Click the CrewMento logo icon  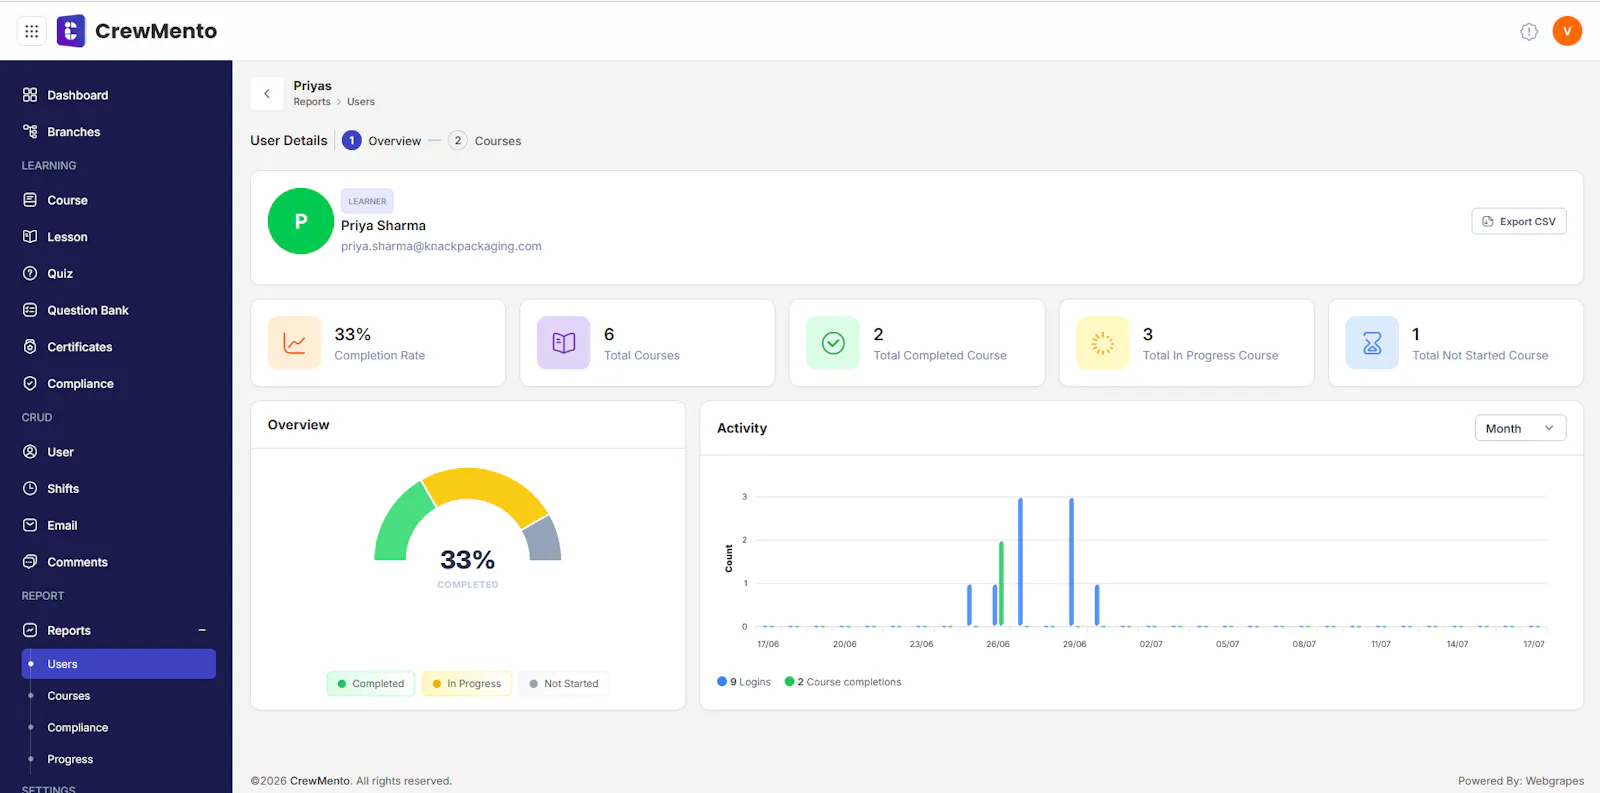pos(71,31)
